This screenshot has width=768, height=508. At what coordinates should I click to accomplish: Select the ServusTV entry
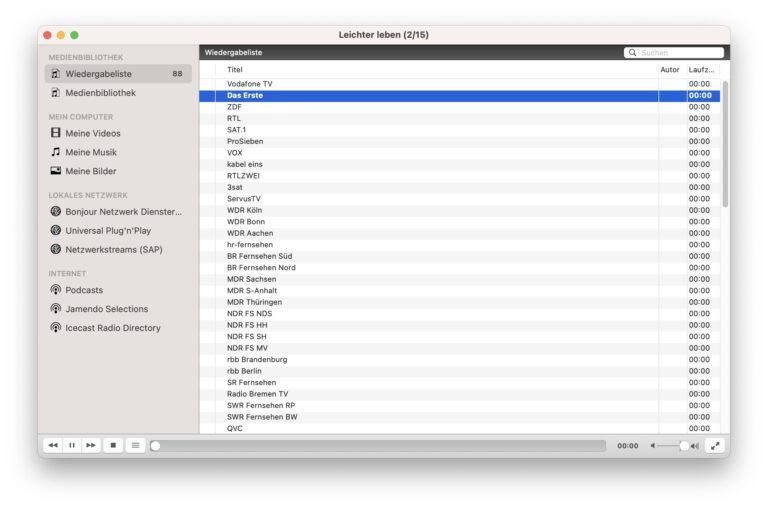pyautogui.click(x=459, y=199)
